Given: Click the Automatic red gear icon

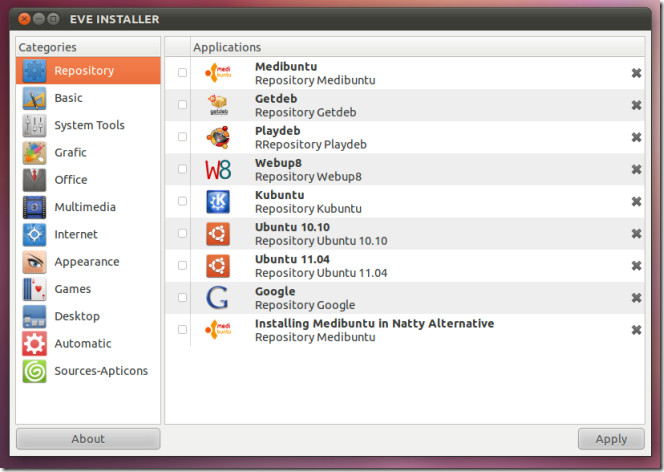Looking at the screenshot, I should click(34, 343).
